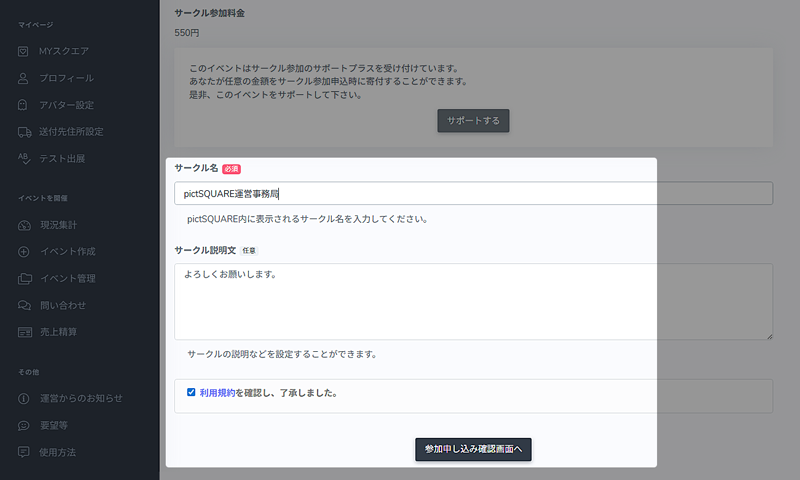Click the テスト出展 icon
The height and width of the screenshot is (480, 800).
[24, 159]
